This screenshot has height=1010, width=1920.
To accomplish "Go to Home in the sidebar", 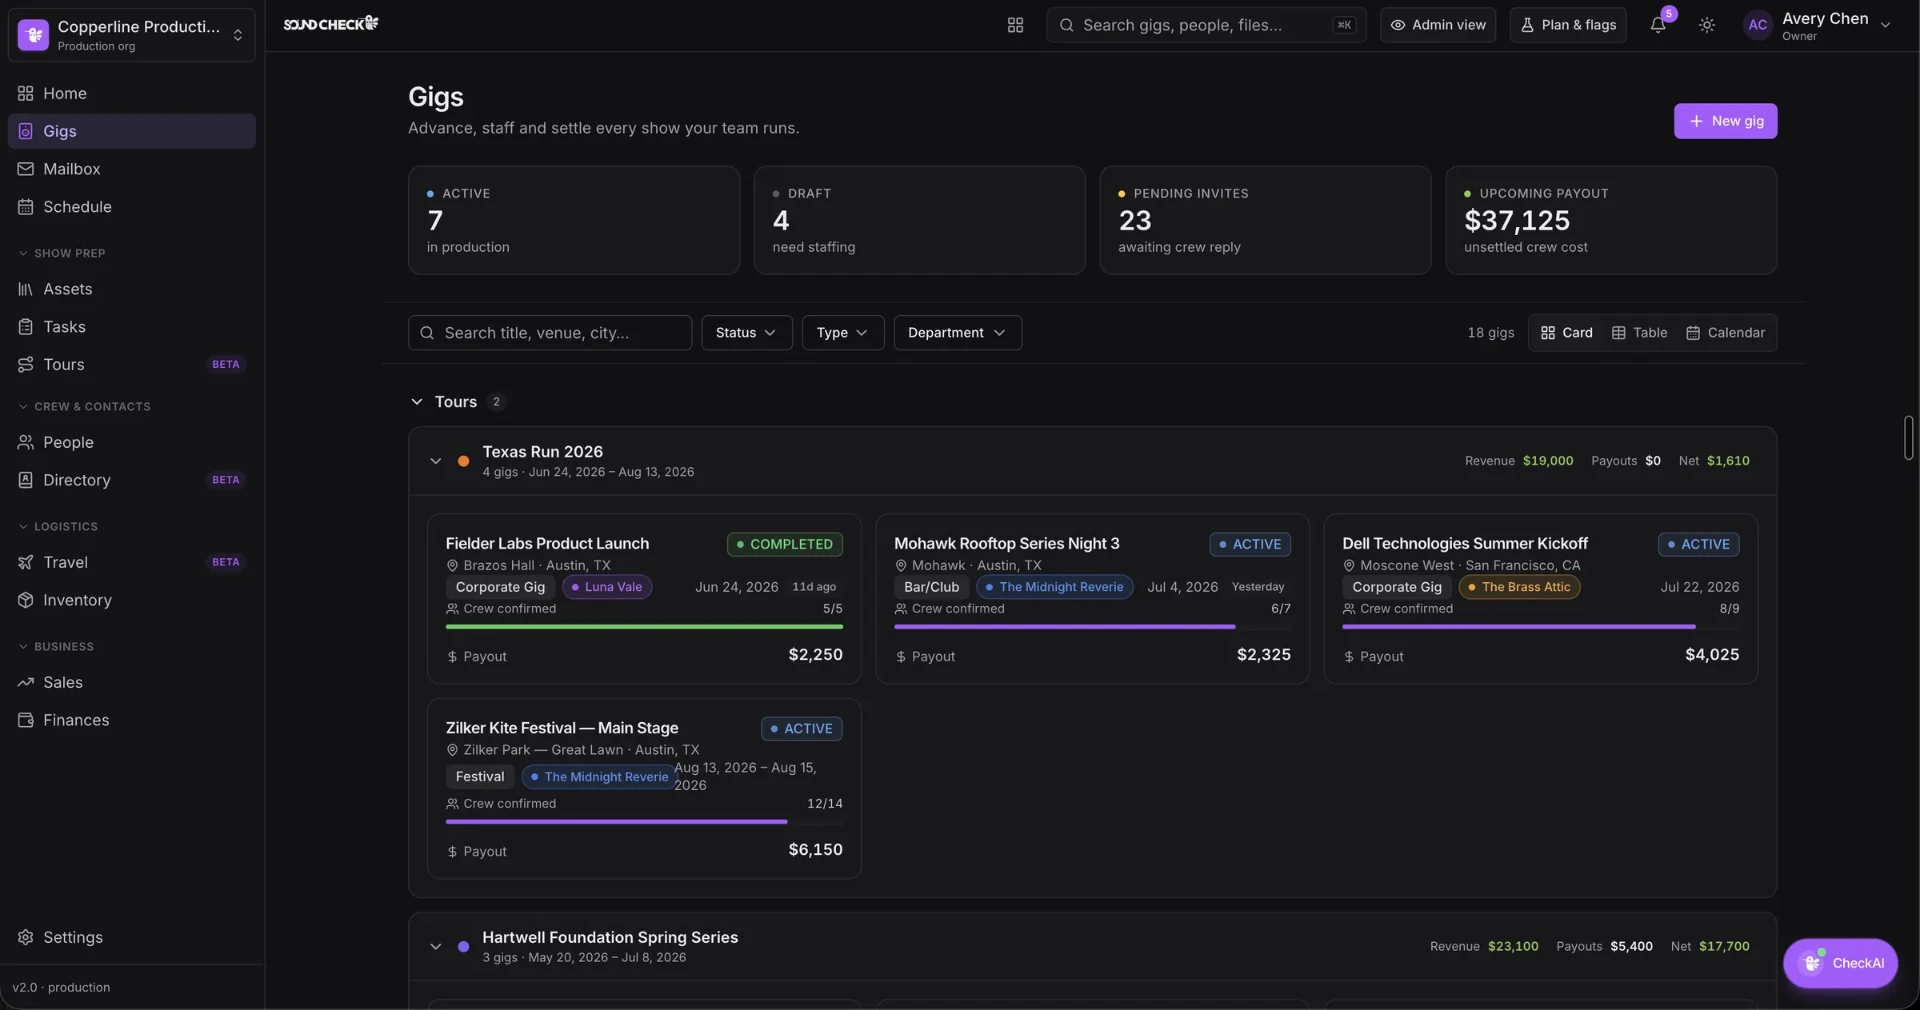I will tap(131, 93).
